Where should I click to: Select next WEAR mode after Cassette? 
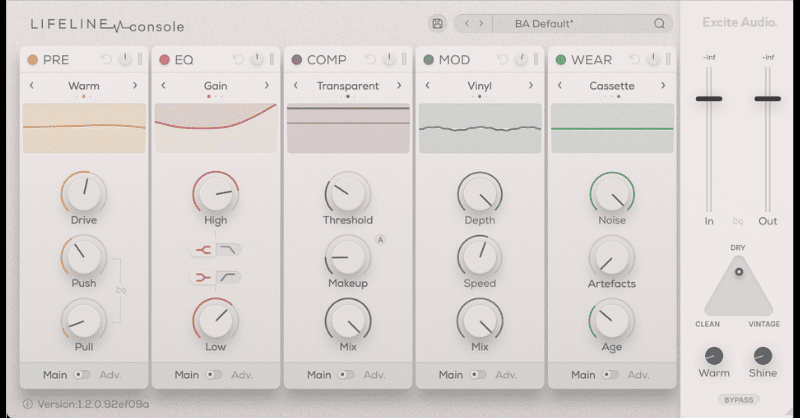pos(663,85)
